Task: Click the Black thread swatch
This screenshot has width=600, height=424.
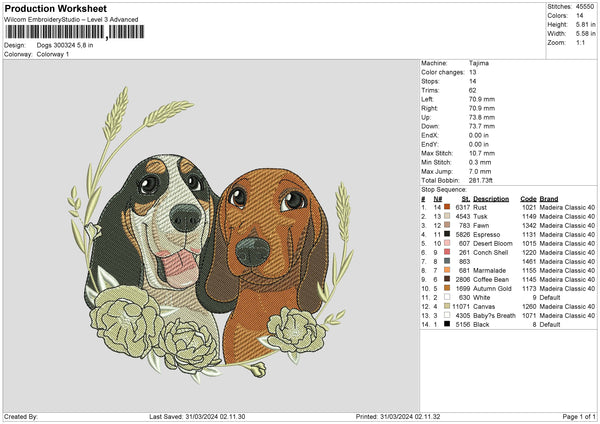Action: (447, 324)
